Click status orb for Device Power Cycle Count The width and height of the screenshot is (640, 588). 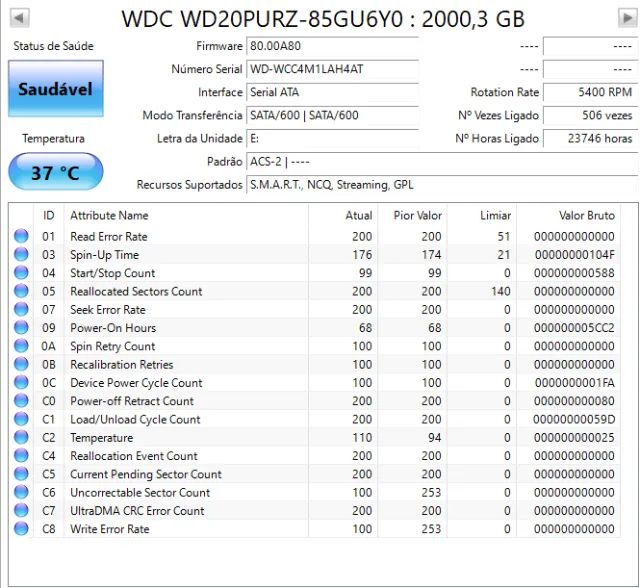21,382
